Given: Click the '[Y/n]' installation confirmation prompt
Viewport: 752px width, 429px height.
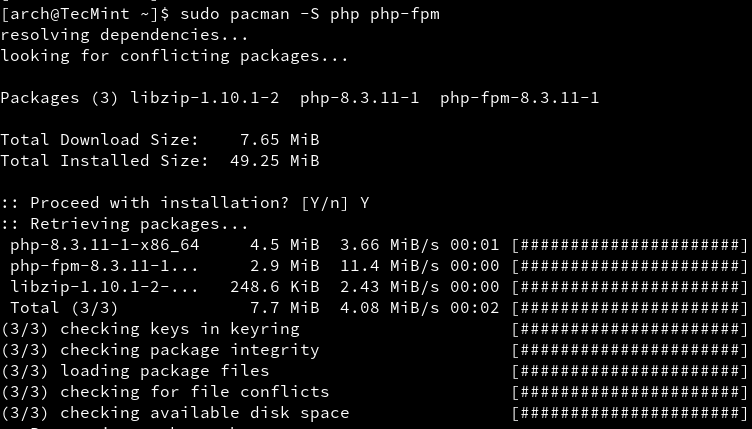Looking at the screenshot, I should click(325, 203).
